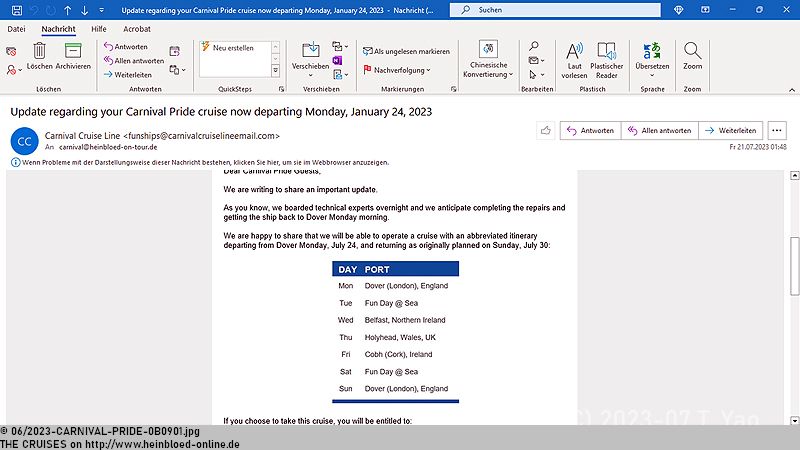Click Weiterleiten button in message header
The image size is (800, 450).
[731, 131]
